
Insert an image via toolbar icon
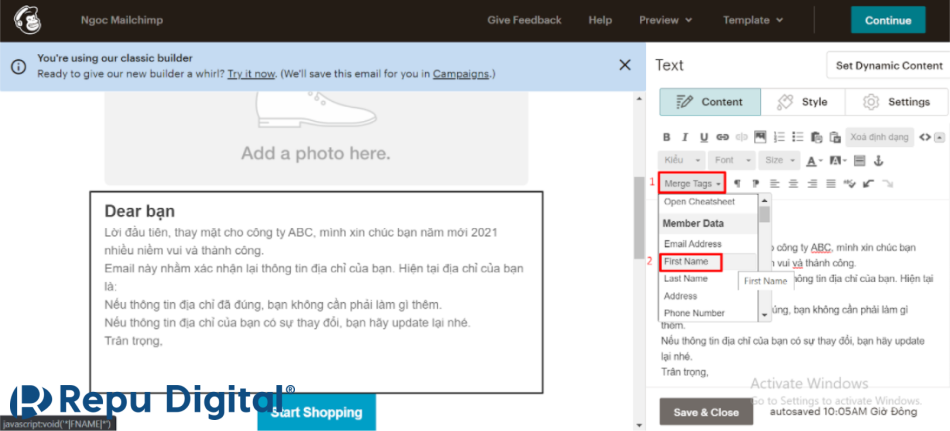click(x=759, y=137)
